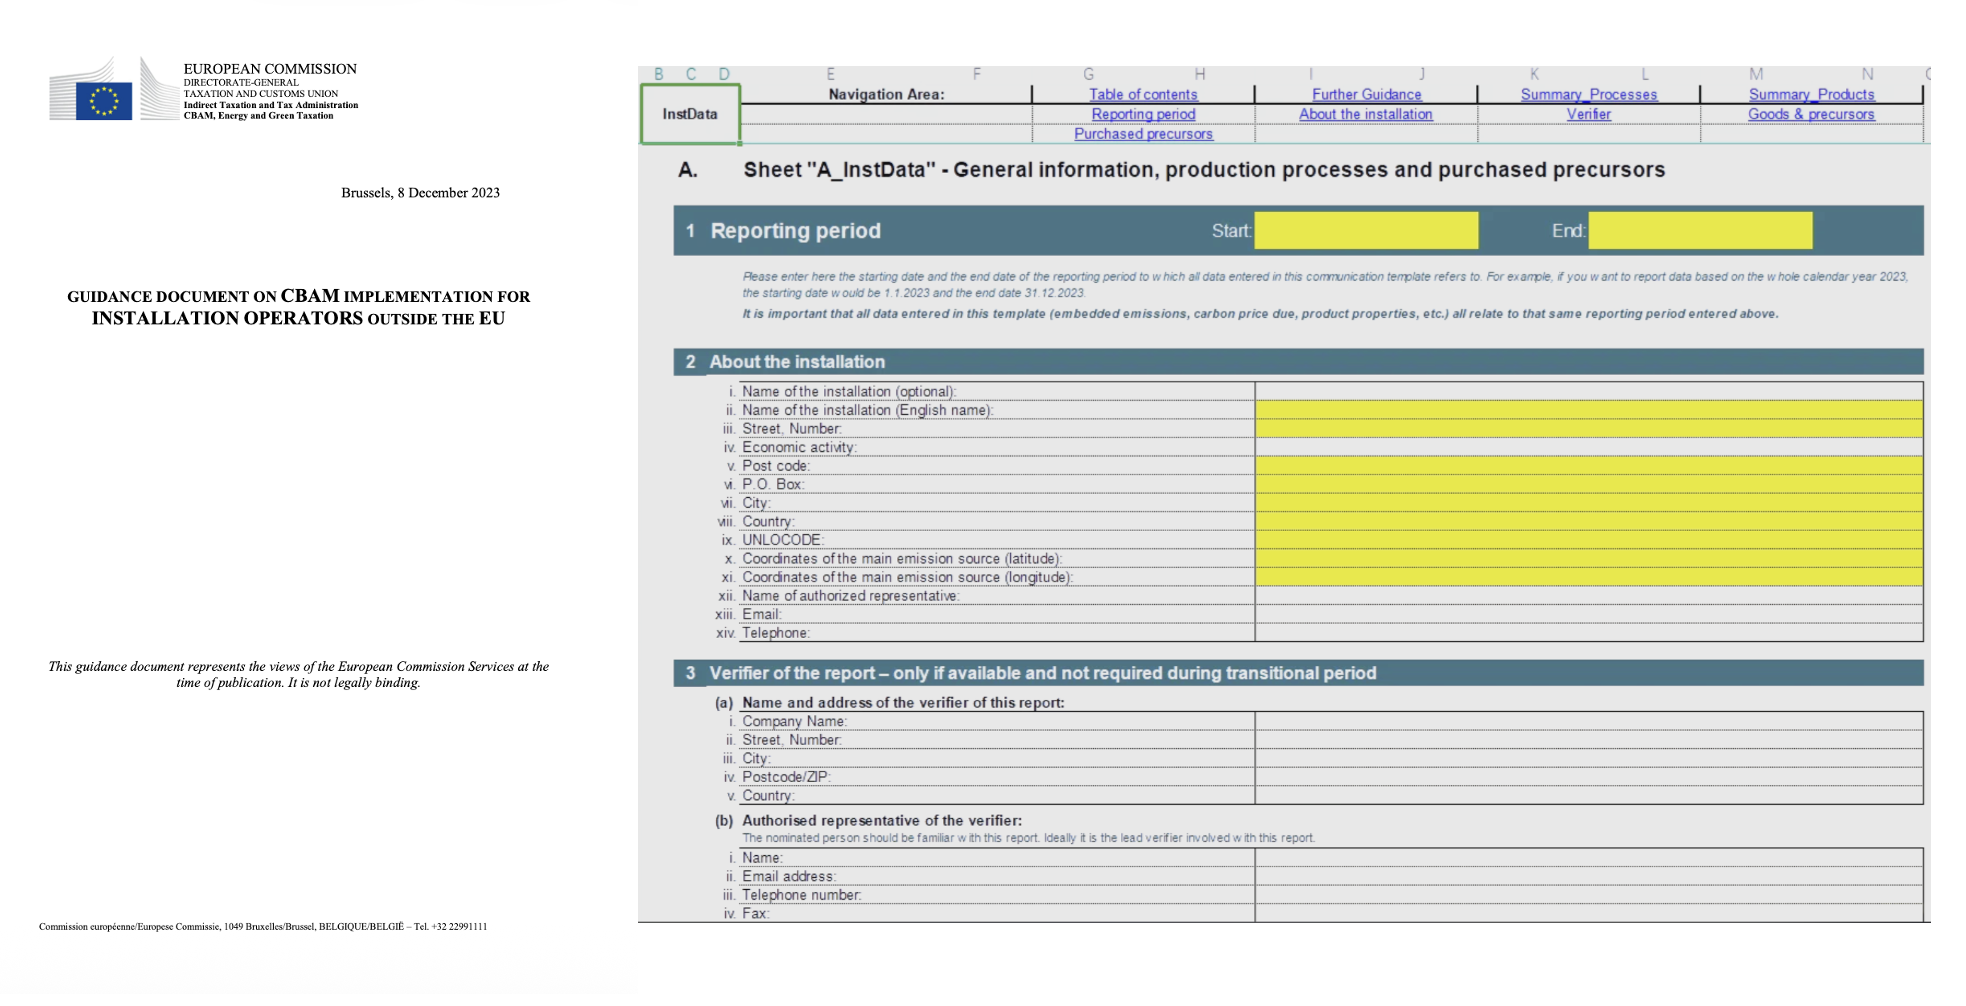Click the yellow End date field
The height and width of the screenshot is (1006, 1966).
point(1699,231)
